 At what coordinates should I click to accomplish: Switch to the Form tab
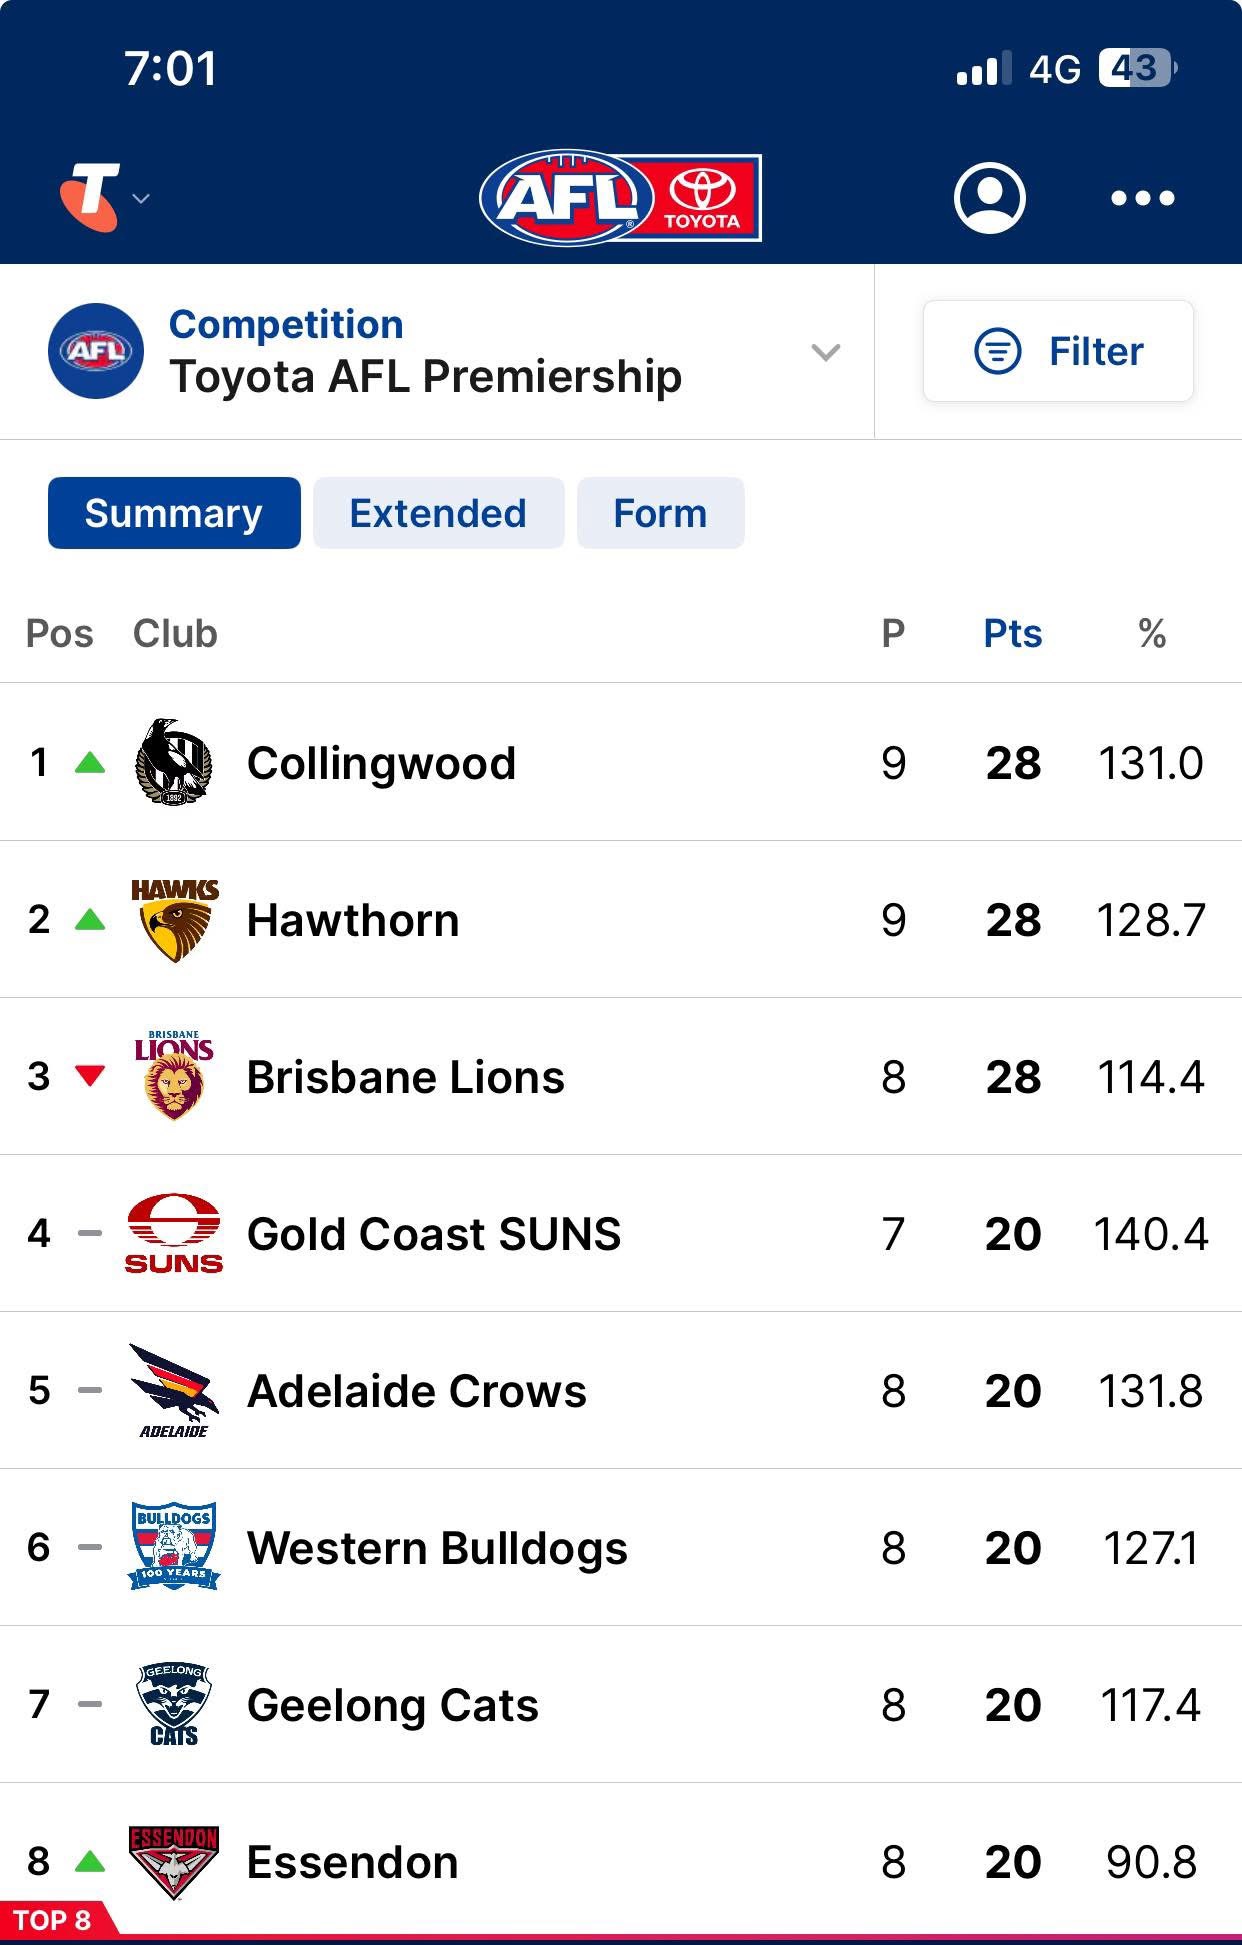pos(660,513)
